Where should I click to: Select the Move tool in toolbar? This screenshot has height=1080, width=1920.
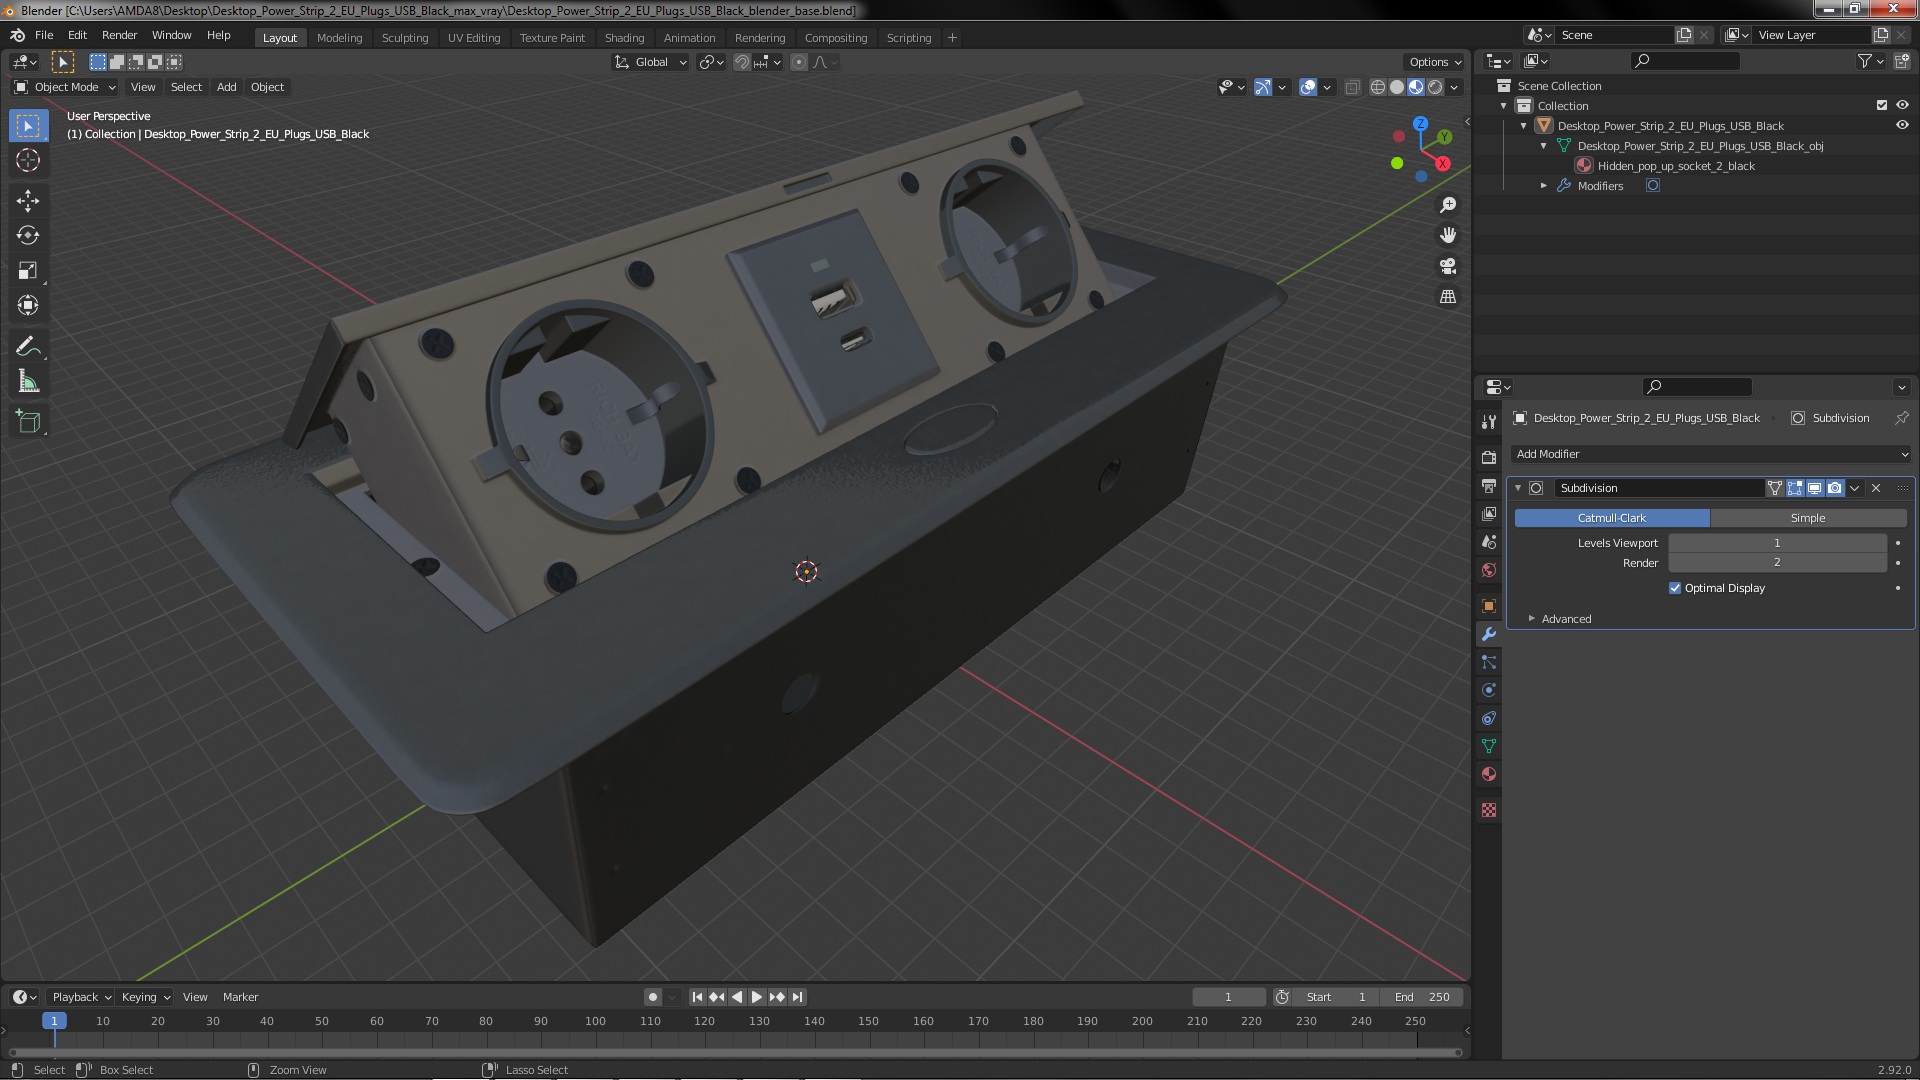coord(28,200)
